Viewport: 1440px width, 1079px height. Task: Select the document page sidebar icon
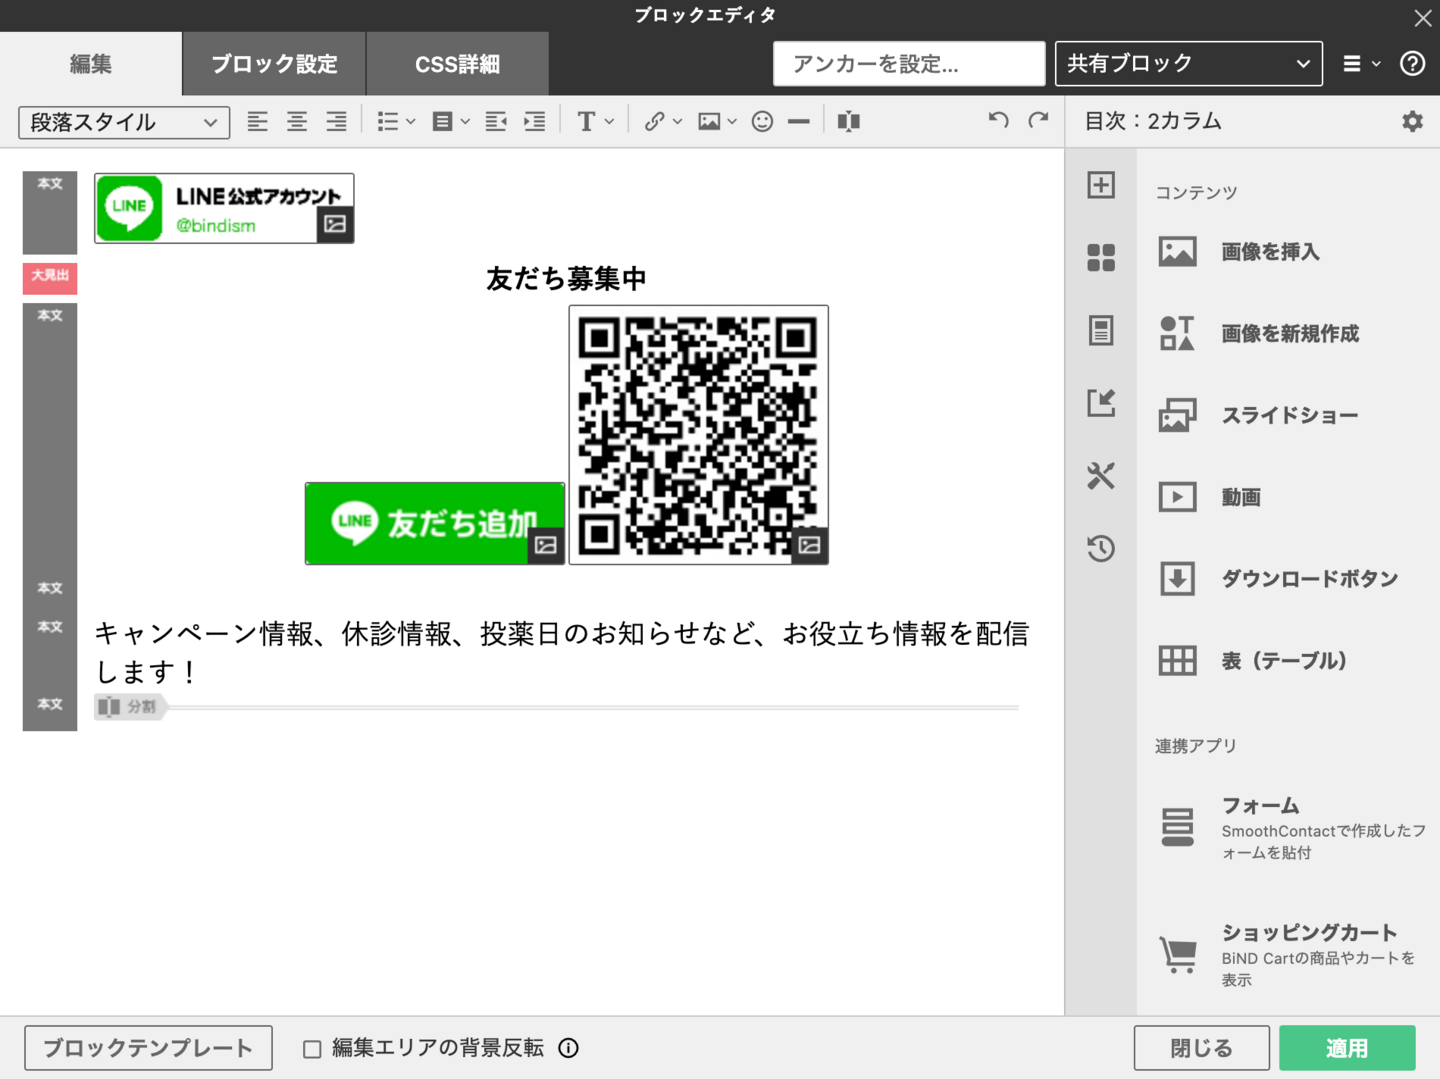(1101, 330)
